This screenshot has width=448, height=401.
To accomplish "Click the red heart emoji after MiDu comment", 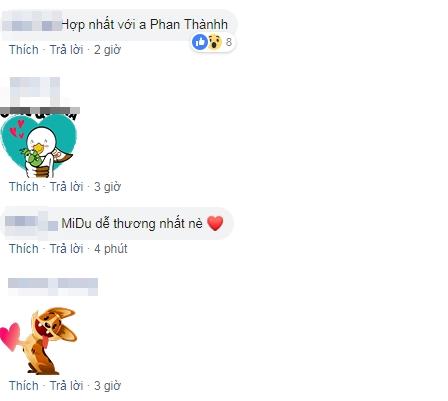I will click(x=215, y=223).
